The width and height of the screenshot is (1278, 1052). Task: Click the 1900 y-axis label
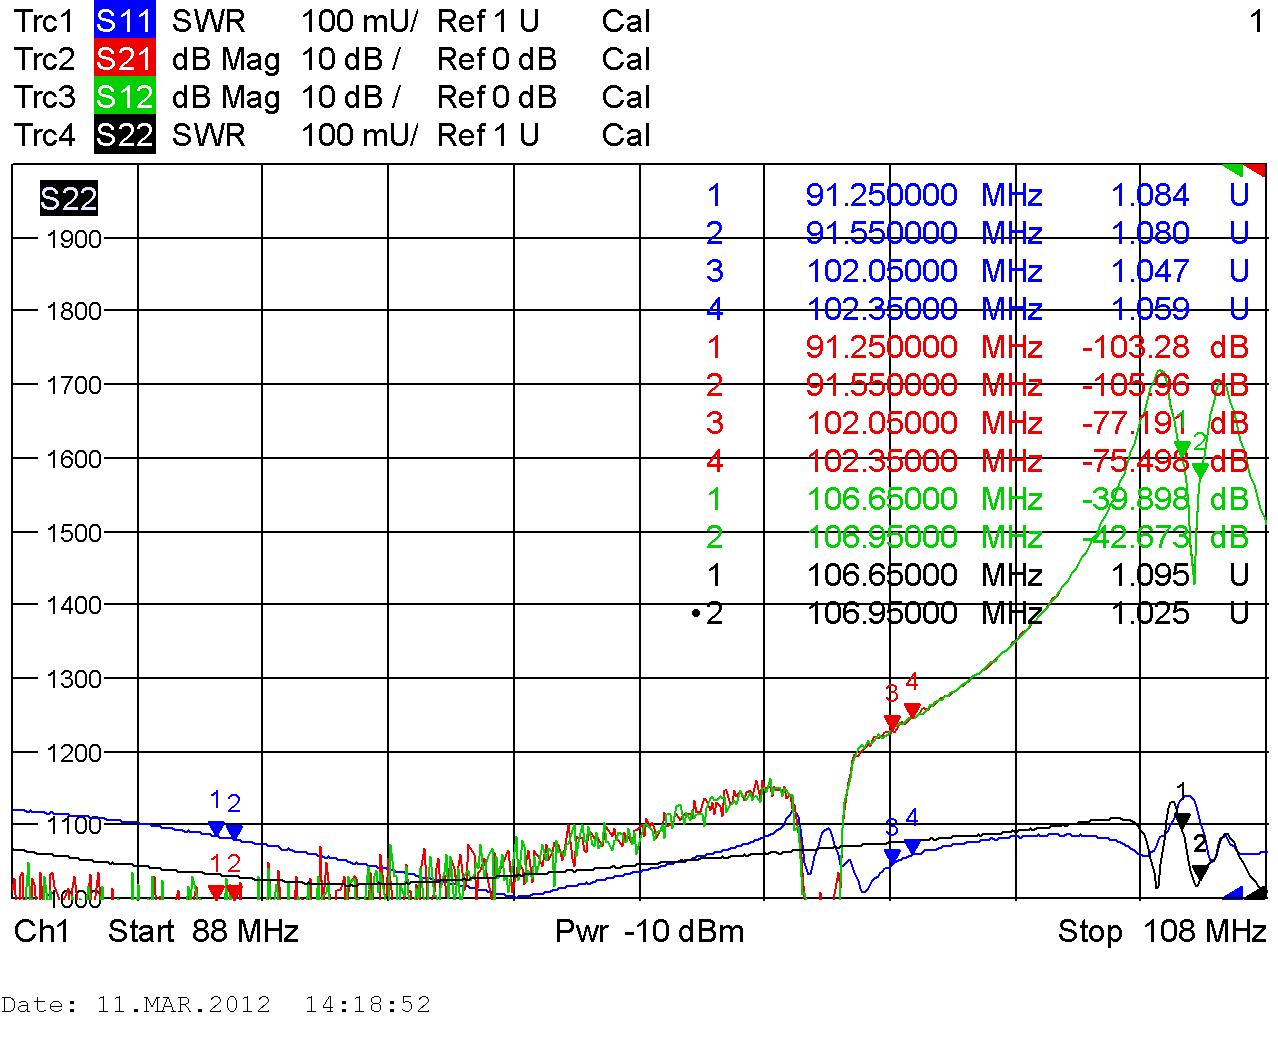(x=74, y=238)
